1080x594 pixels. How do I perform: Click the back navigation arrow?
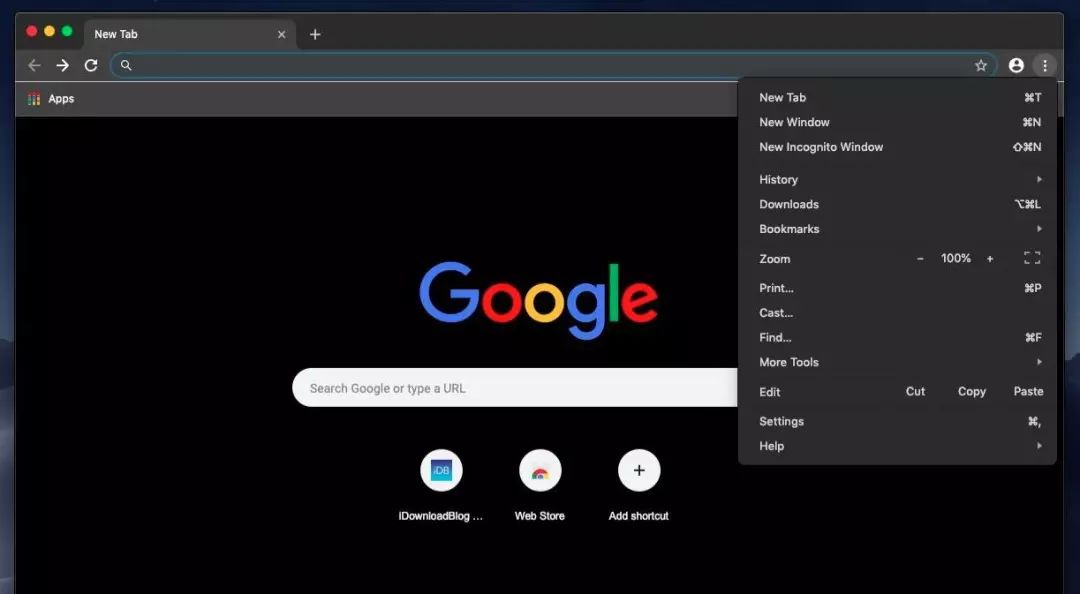34,65
